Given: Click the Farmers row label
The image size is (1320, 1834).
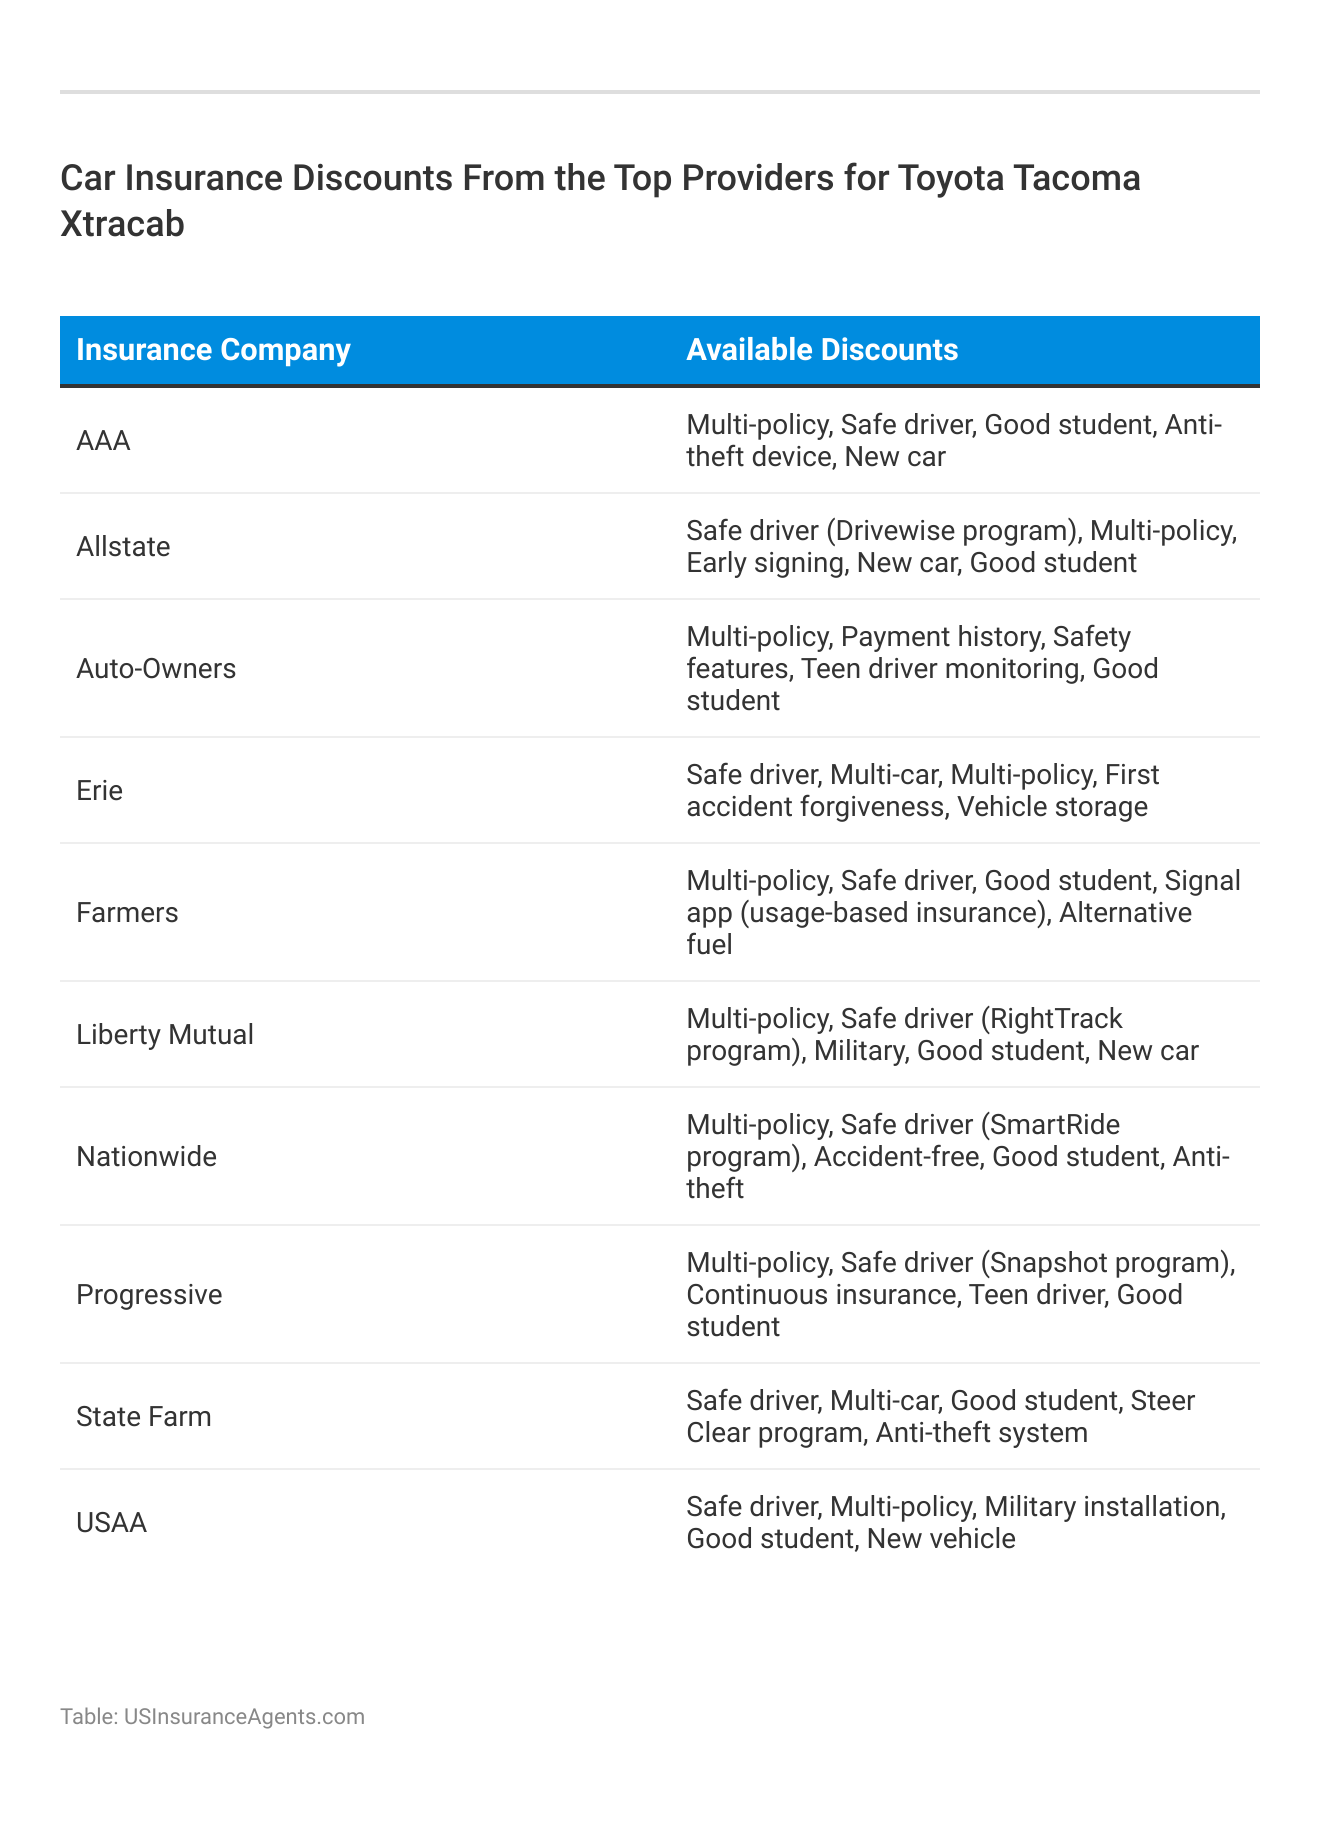Looking at the screenshot, I should pyautogui.click(x=127, y=913).
